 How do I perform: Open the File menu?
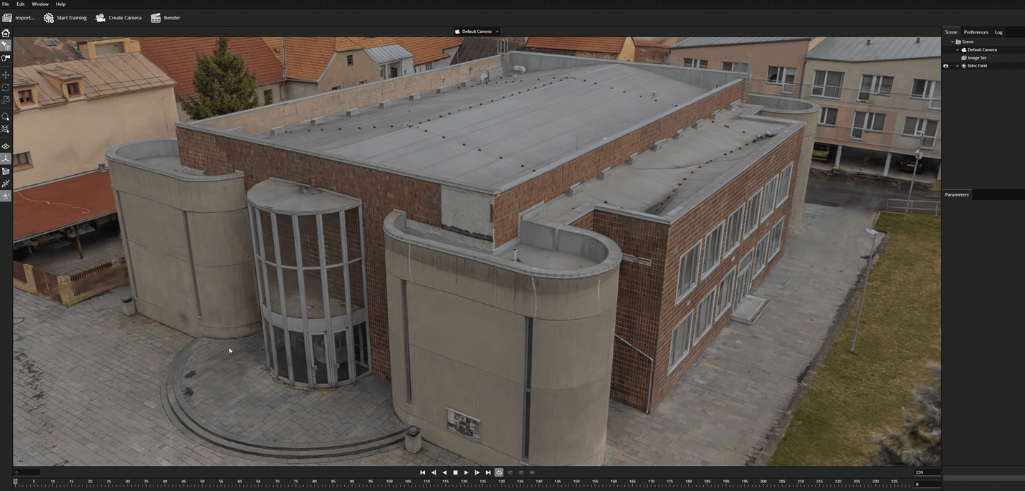pos(5,4)
